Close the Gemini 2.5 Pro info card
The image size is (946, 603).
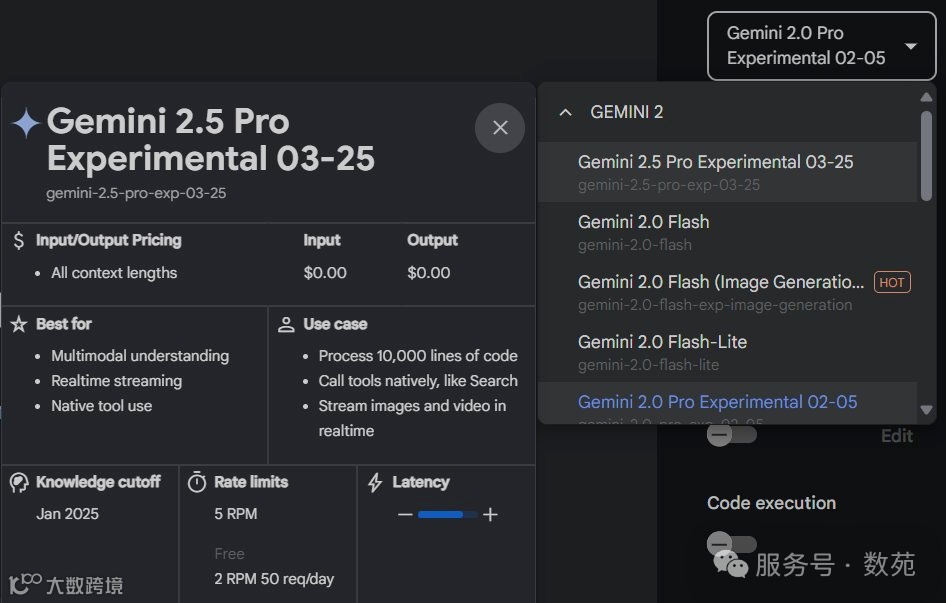(x=500, y=127)
